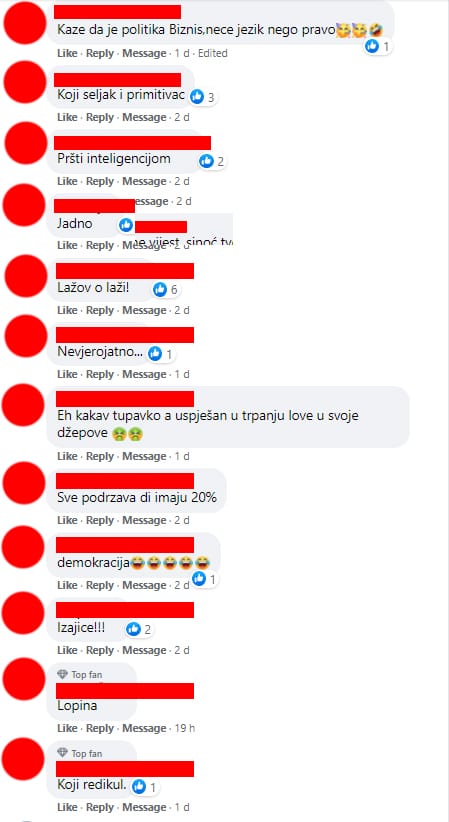Image resolution: width=449 pixels, height=822 pixels.
Task: Click like reaction icon on "demokracija" comment
Action: click(199, 579)
